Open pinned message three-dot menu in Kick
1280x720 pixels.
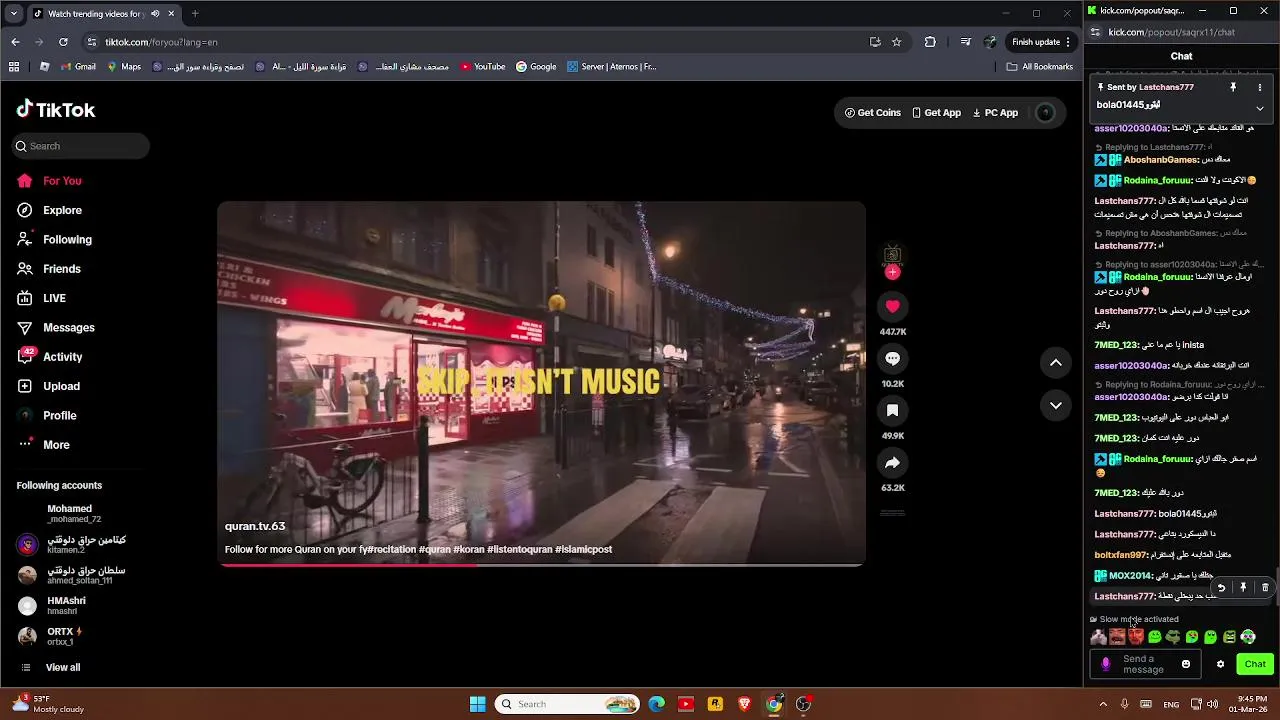tap(1260, 87)
